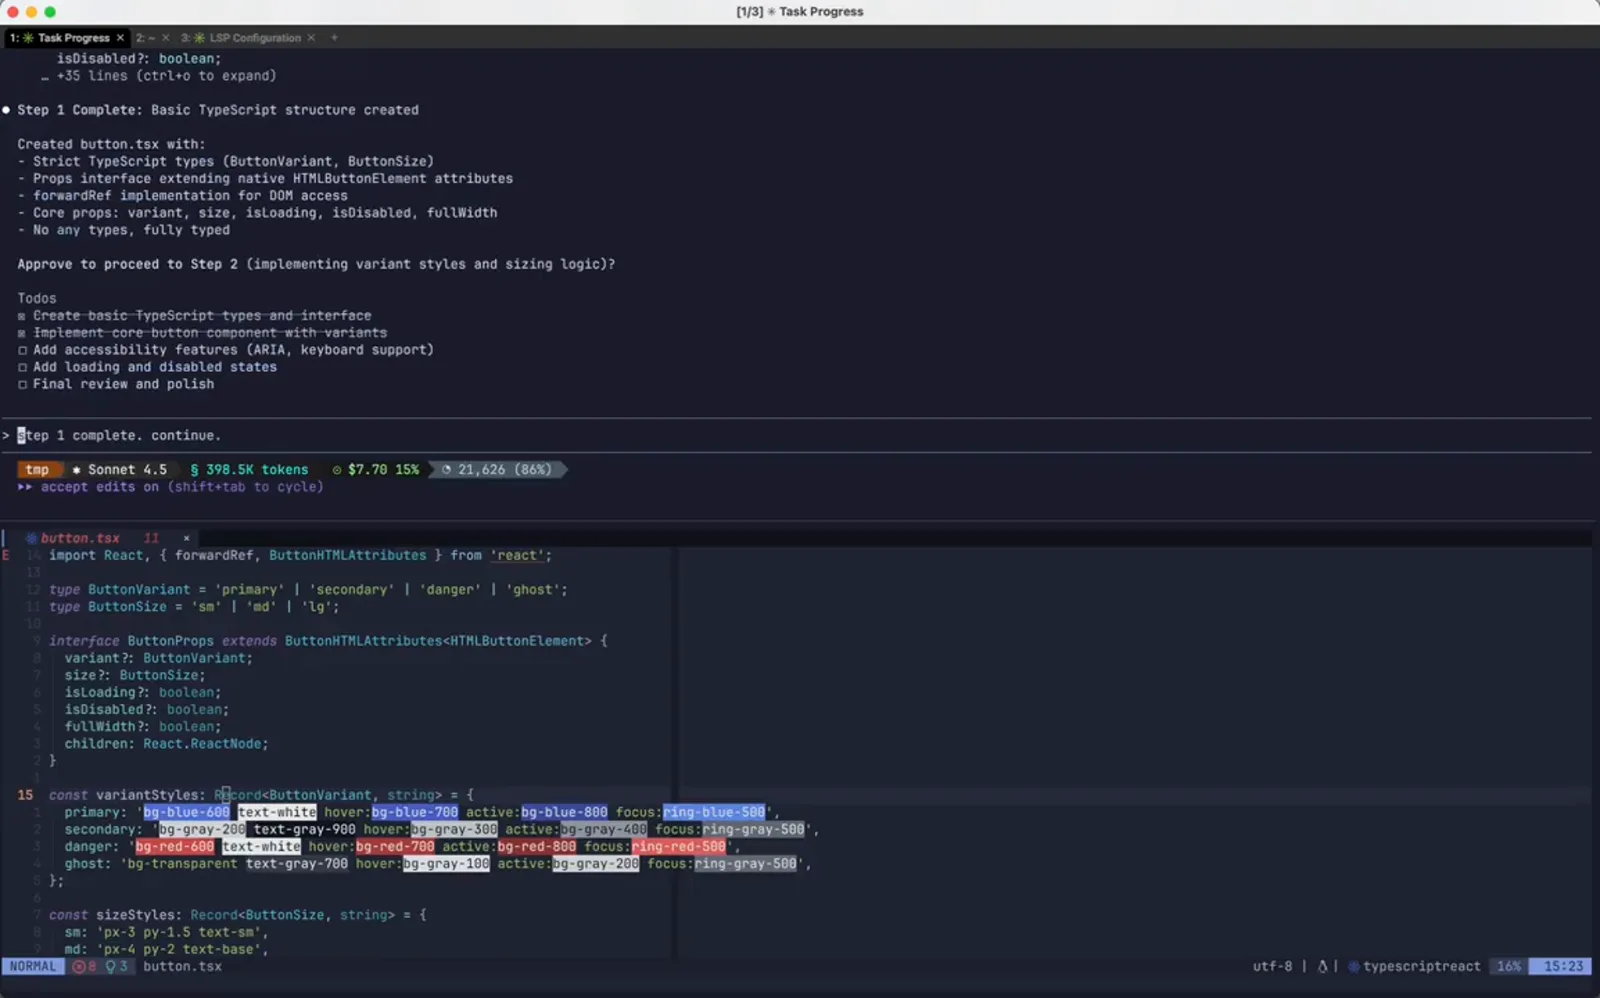Click the 'children: React.ReactNode;' line
Viewport: 1600px width, 998px height.
[x=167, y=744]
